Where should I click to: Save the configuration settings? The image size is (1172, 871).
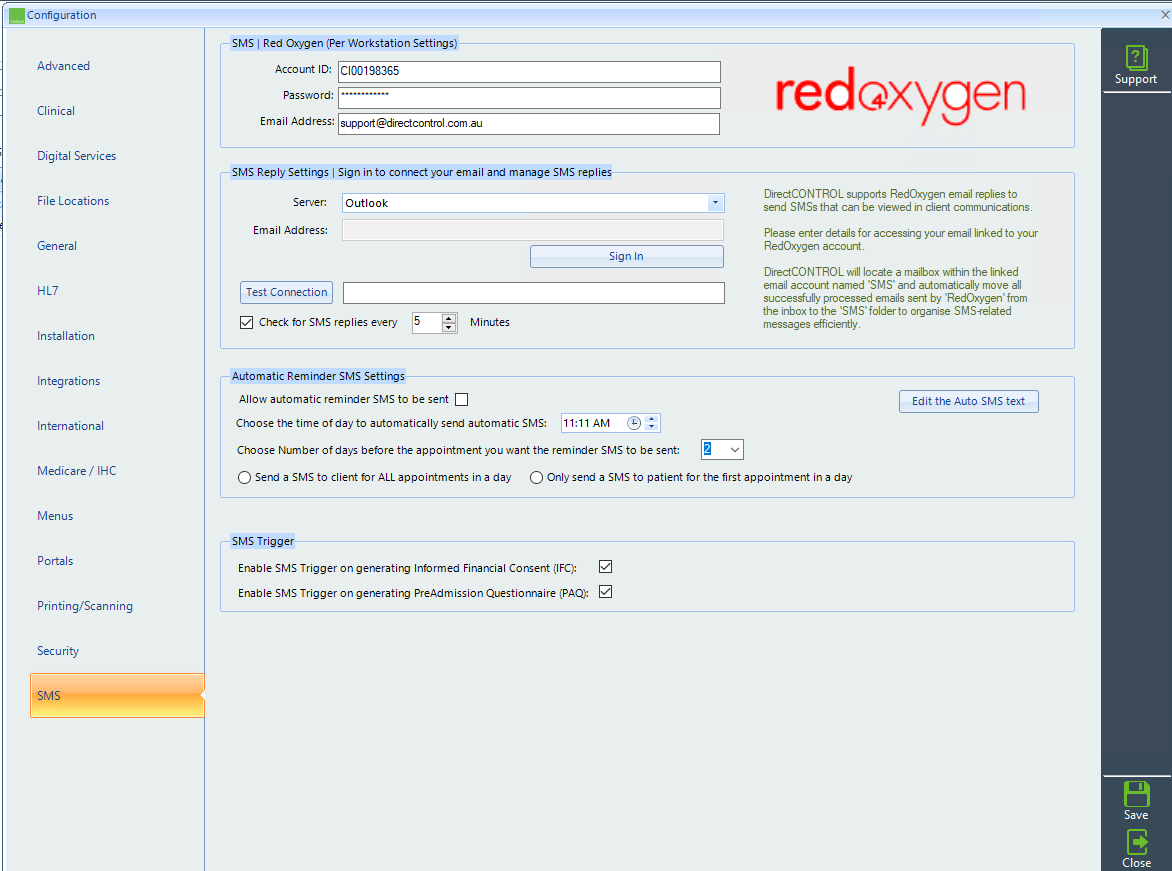tap(1135, 801)
